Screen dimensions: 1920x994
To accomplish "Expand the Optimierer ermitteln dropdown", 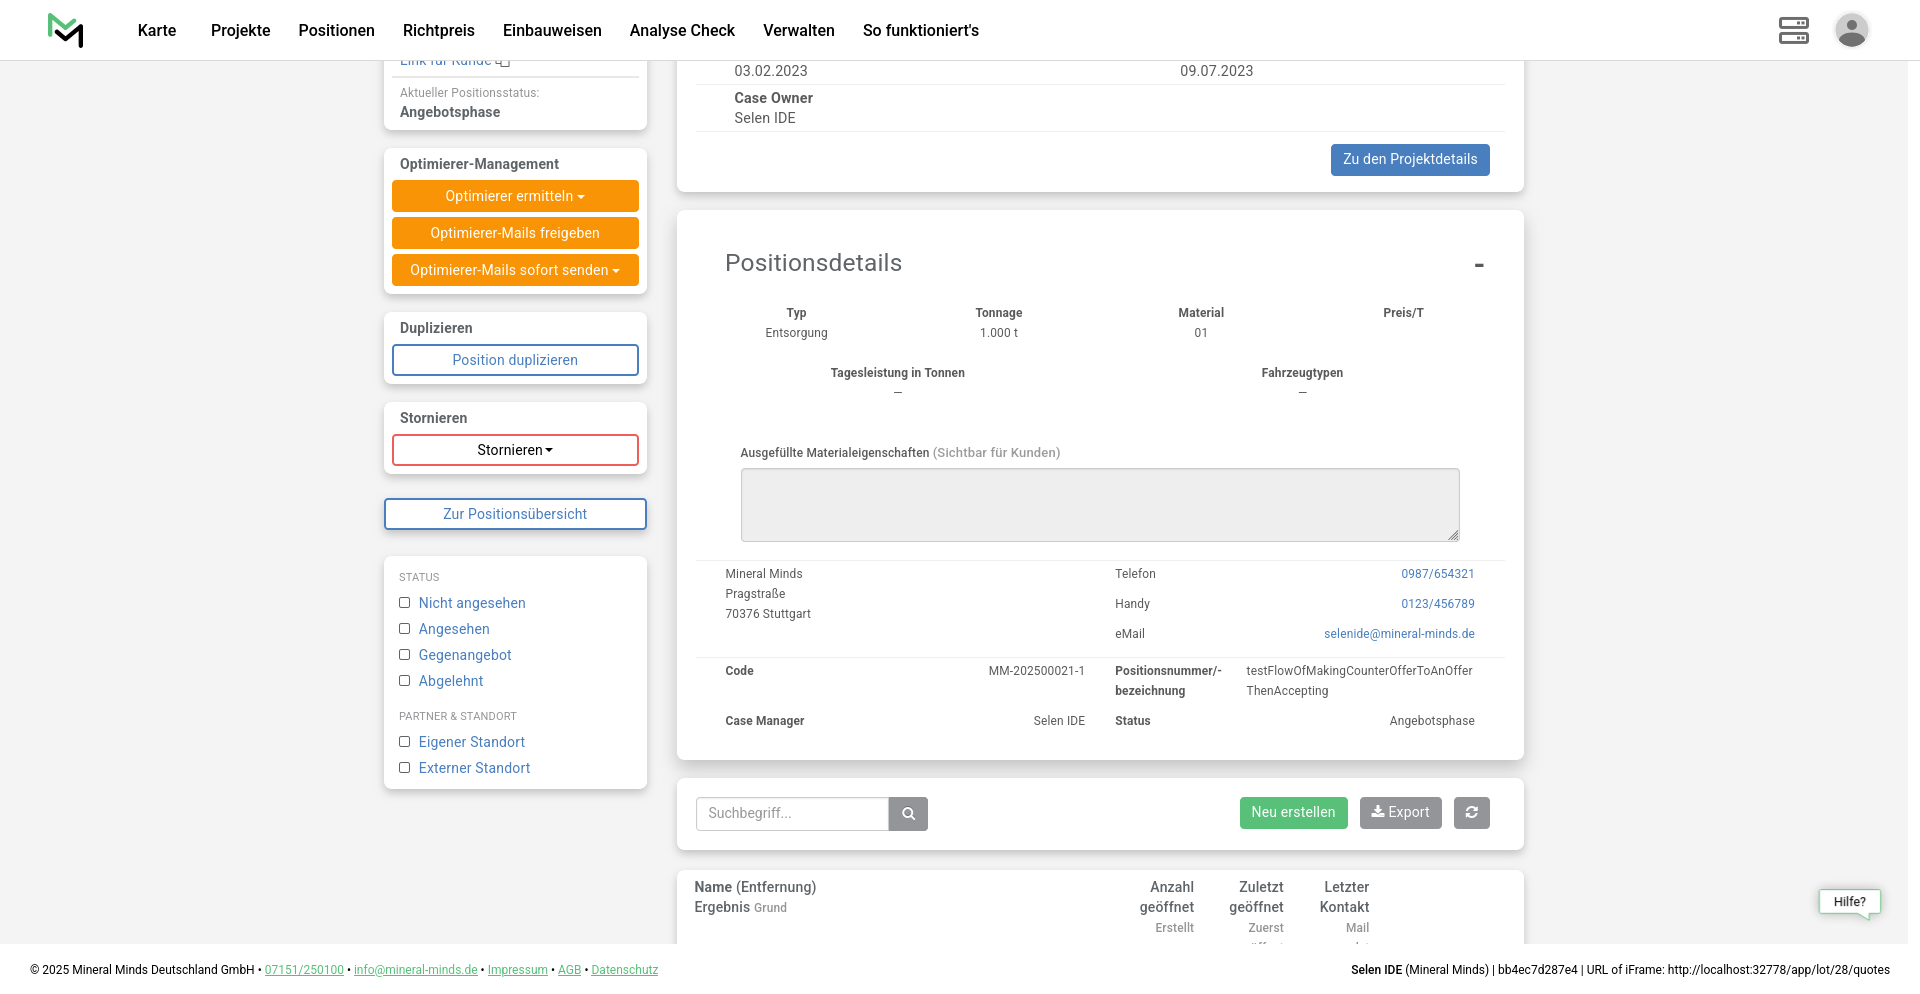I will tap(515, 196).
